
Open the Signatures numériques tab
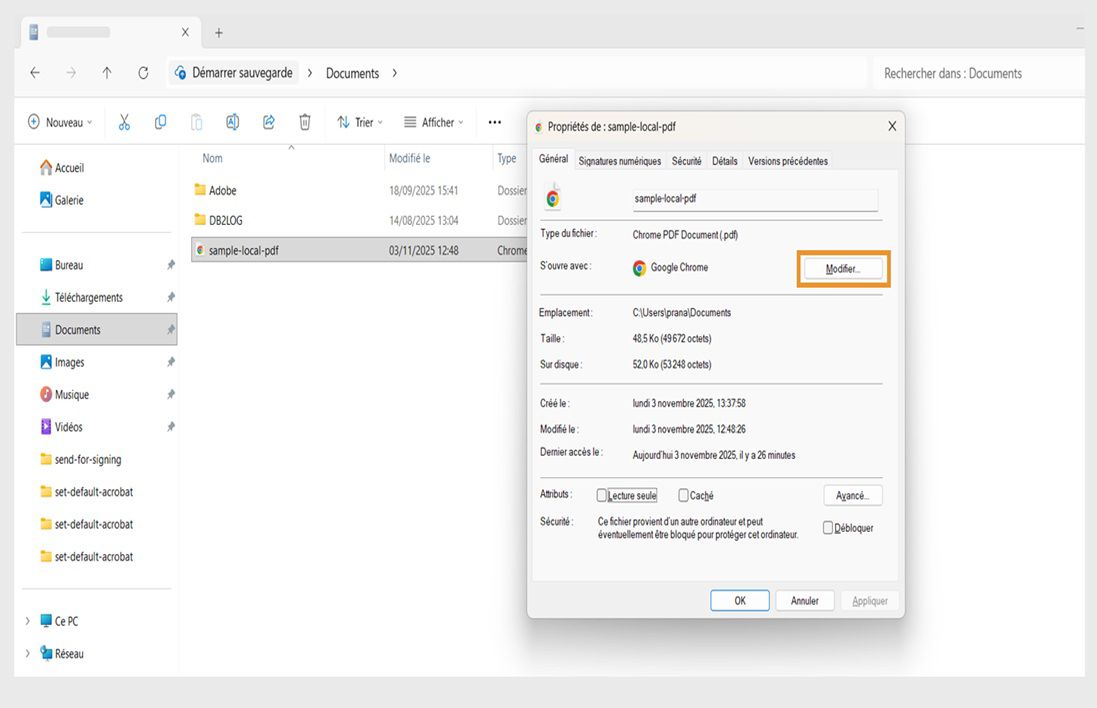619,160
